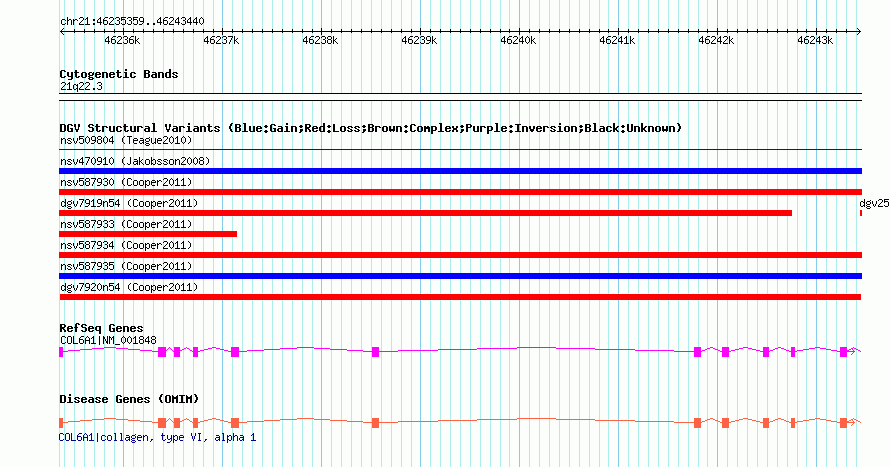Click the 46238k ruler tick label
Image resolution: width=890 pixels, height=467 pixels.
click(x=320, y=41)
